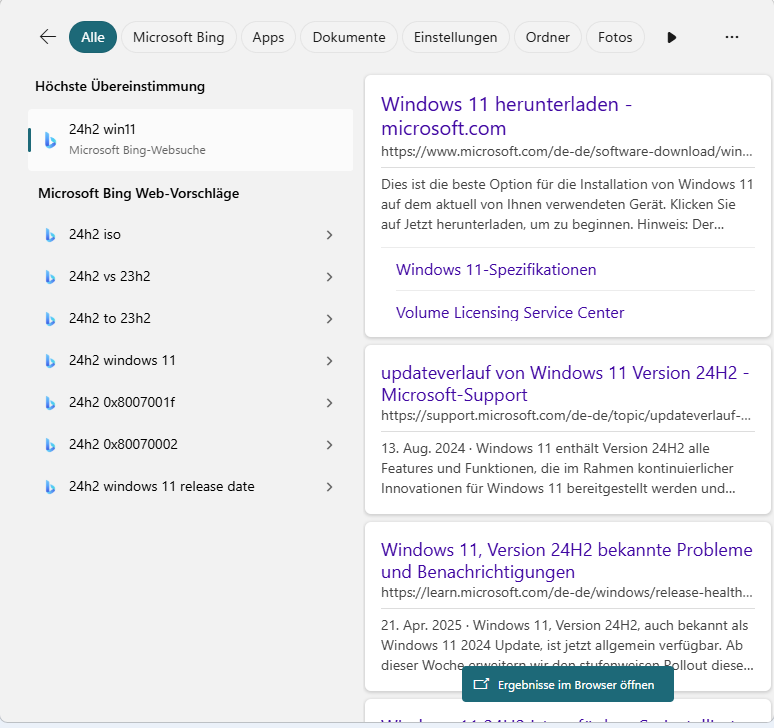The height and width of the screenshot is (728, 774).
Task: Click the Bing icon beside 24h2 win11
Action: 50,140
